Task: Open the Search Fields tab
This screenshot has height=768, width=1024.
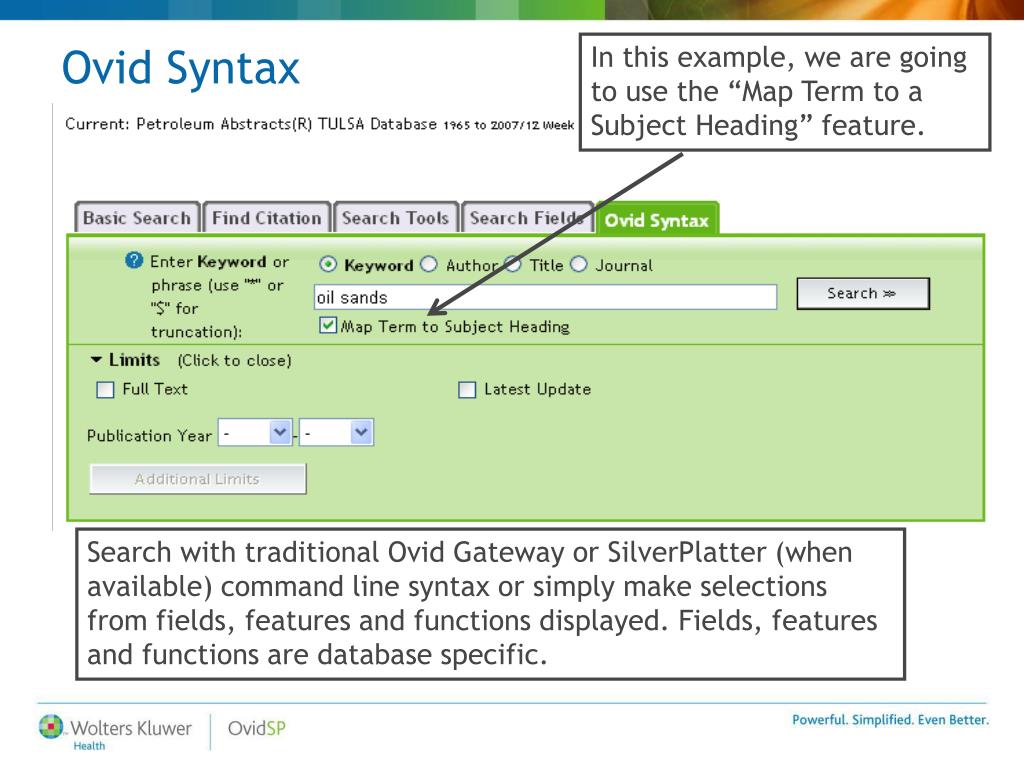Action: click(x=526, y=218)
